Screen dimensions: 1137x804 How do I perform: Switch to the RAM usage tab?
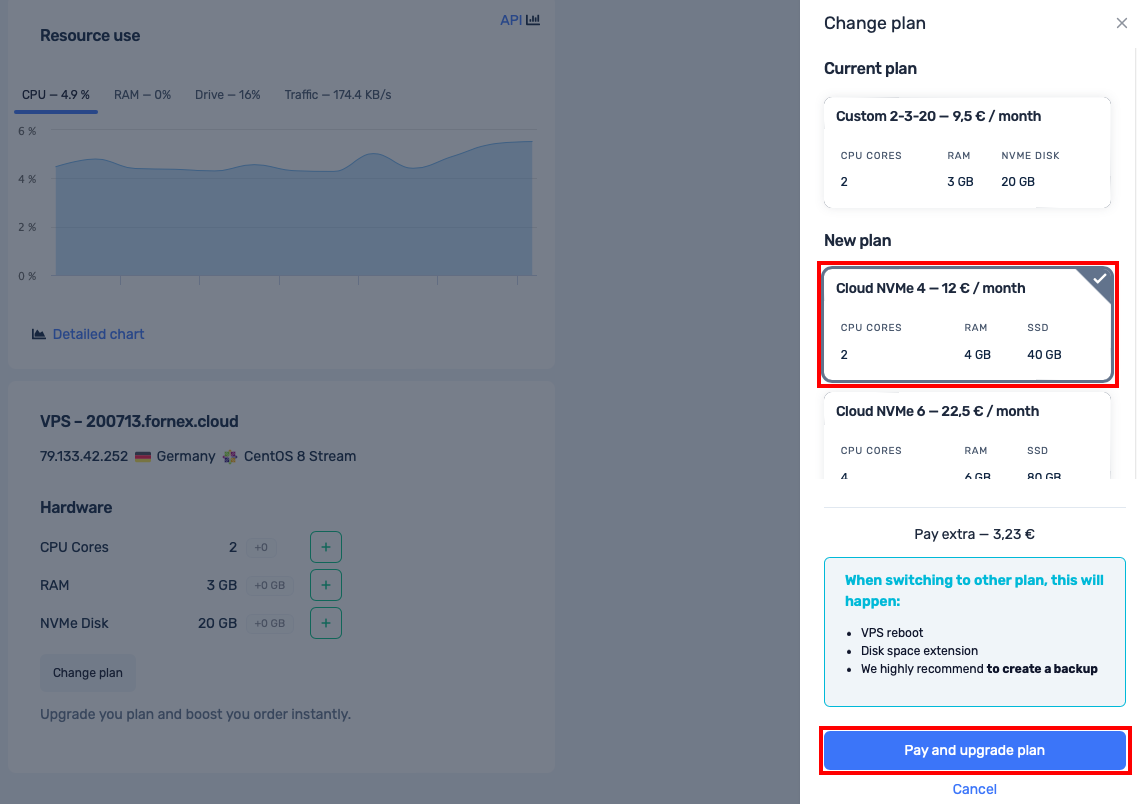[142, 95]
